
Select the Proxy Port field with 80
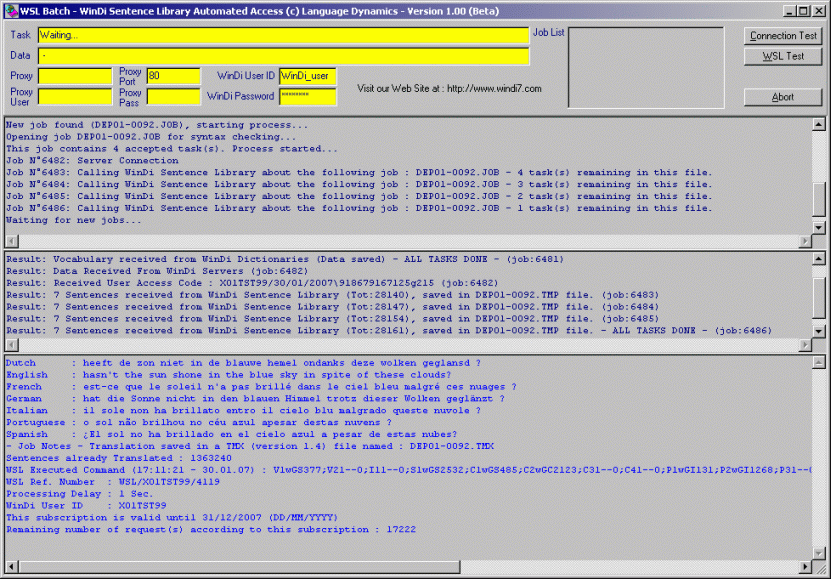(x=173, y=76)
